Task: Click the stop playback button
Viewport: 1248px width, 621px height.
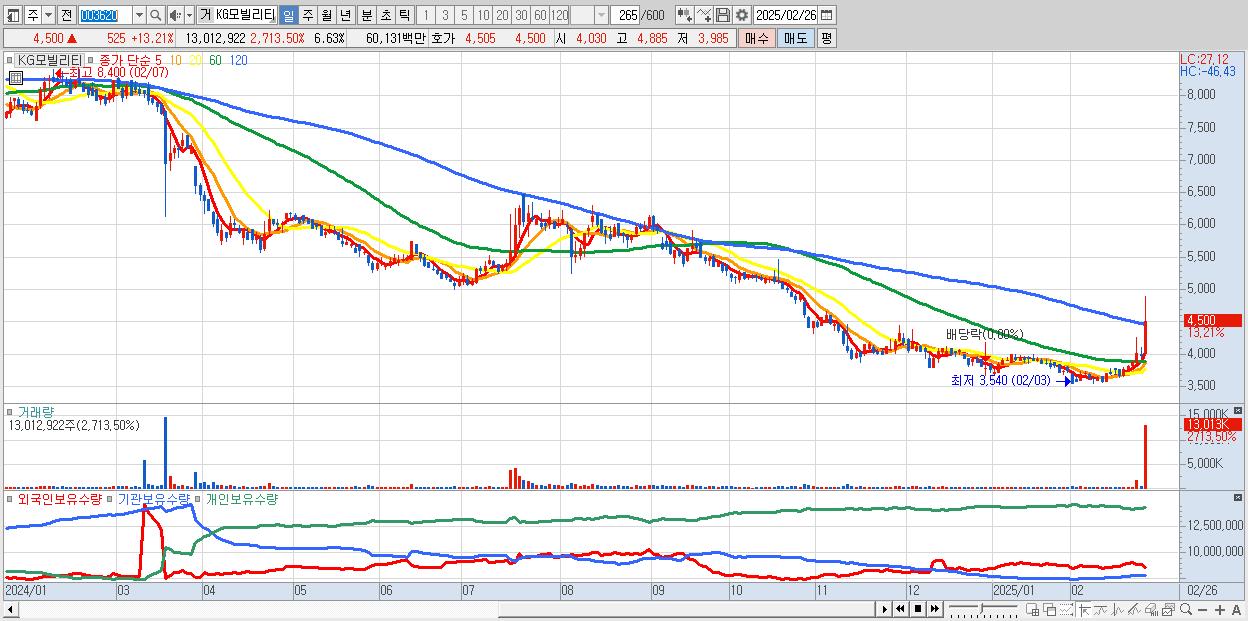Action: click(918, 609)
